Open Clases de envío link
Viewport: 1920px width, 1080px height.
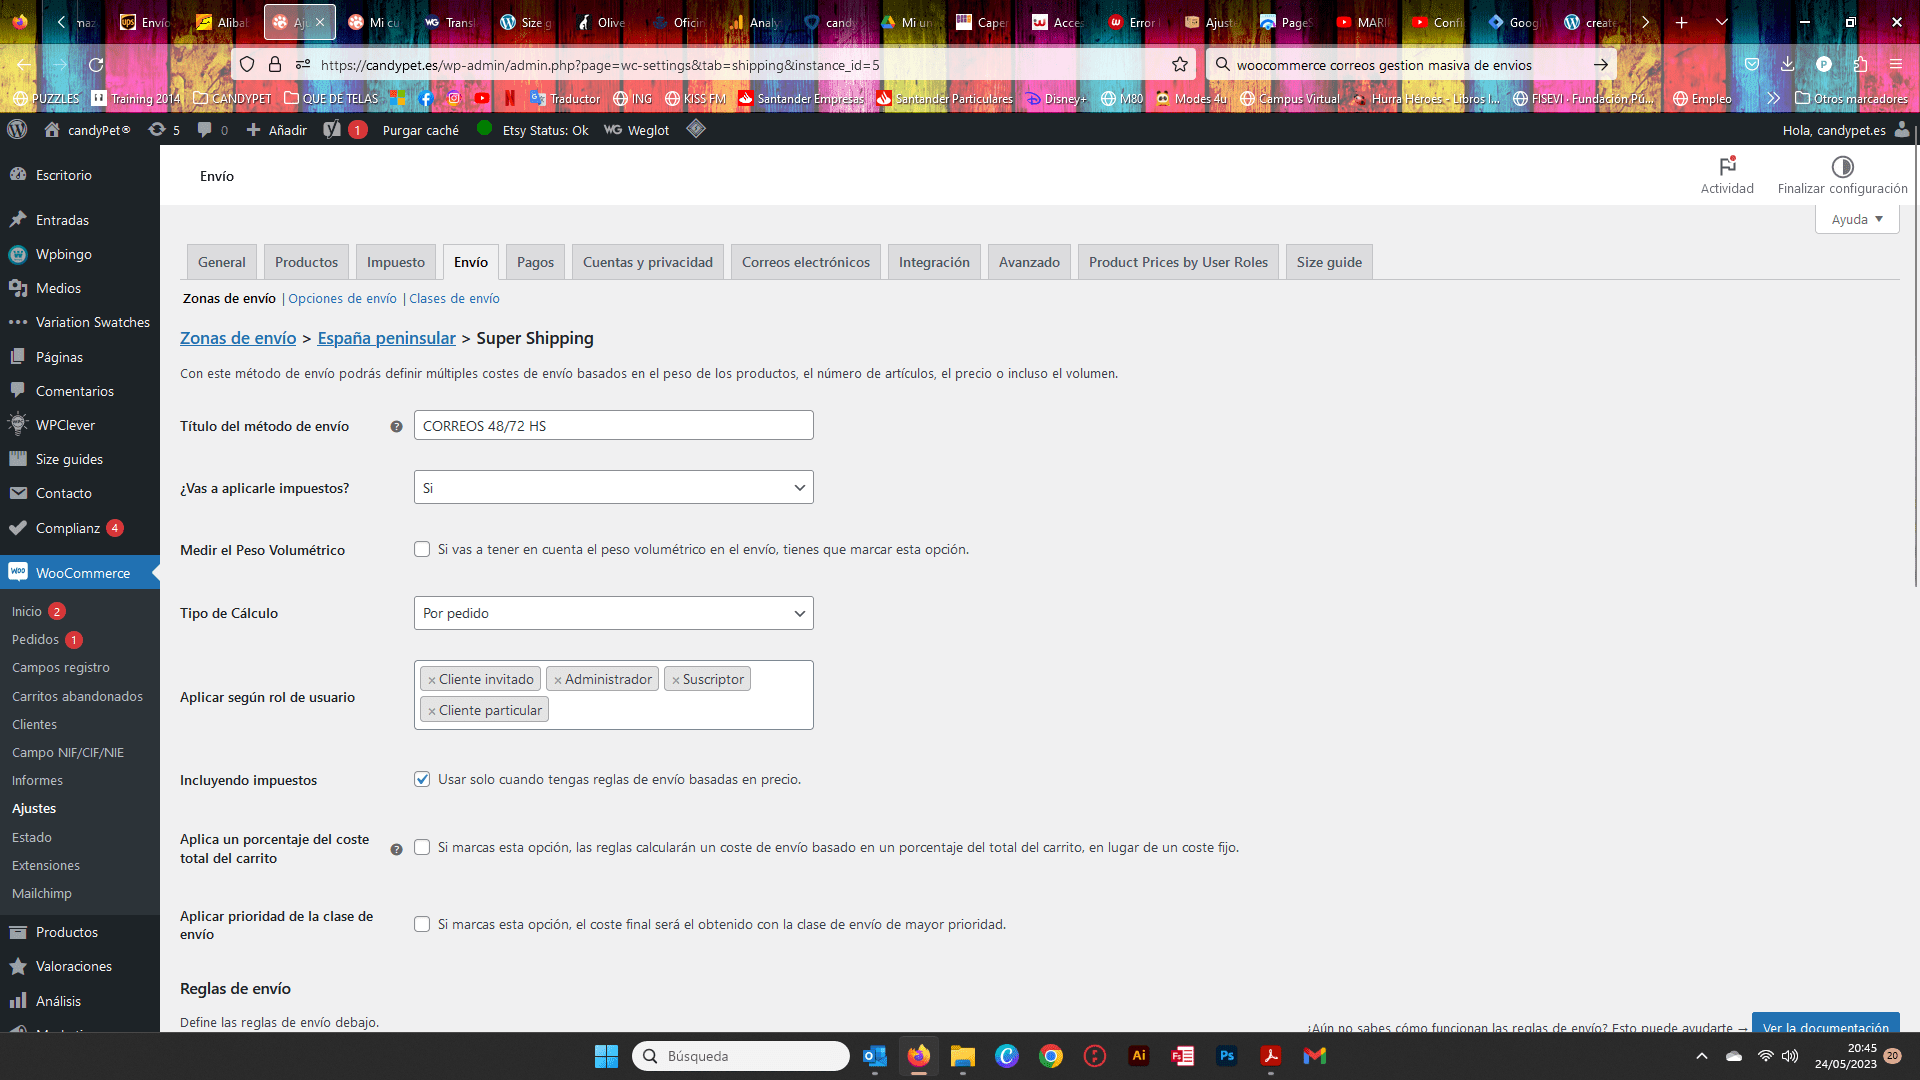point(454,298)
